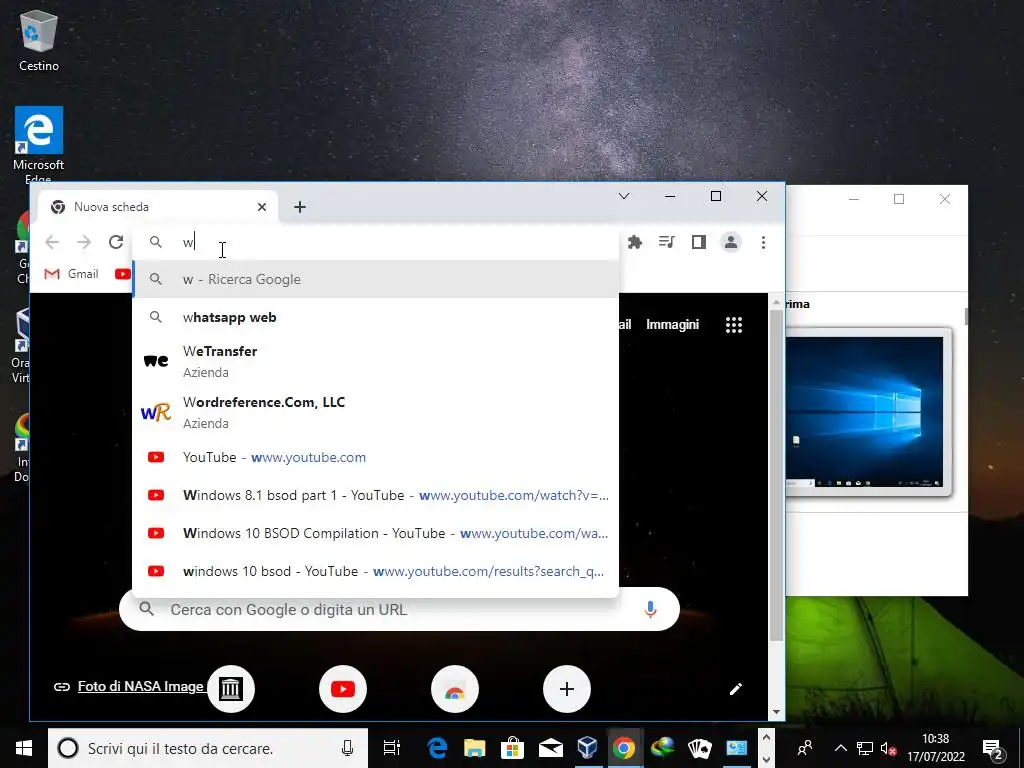The height and width of the screenshot is (768, 1024).
Task: Open the YouTube - www.youtube.com suggestion
Action: tap(376, 457)
